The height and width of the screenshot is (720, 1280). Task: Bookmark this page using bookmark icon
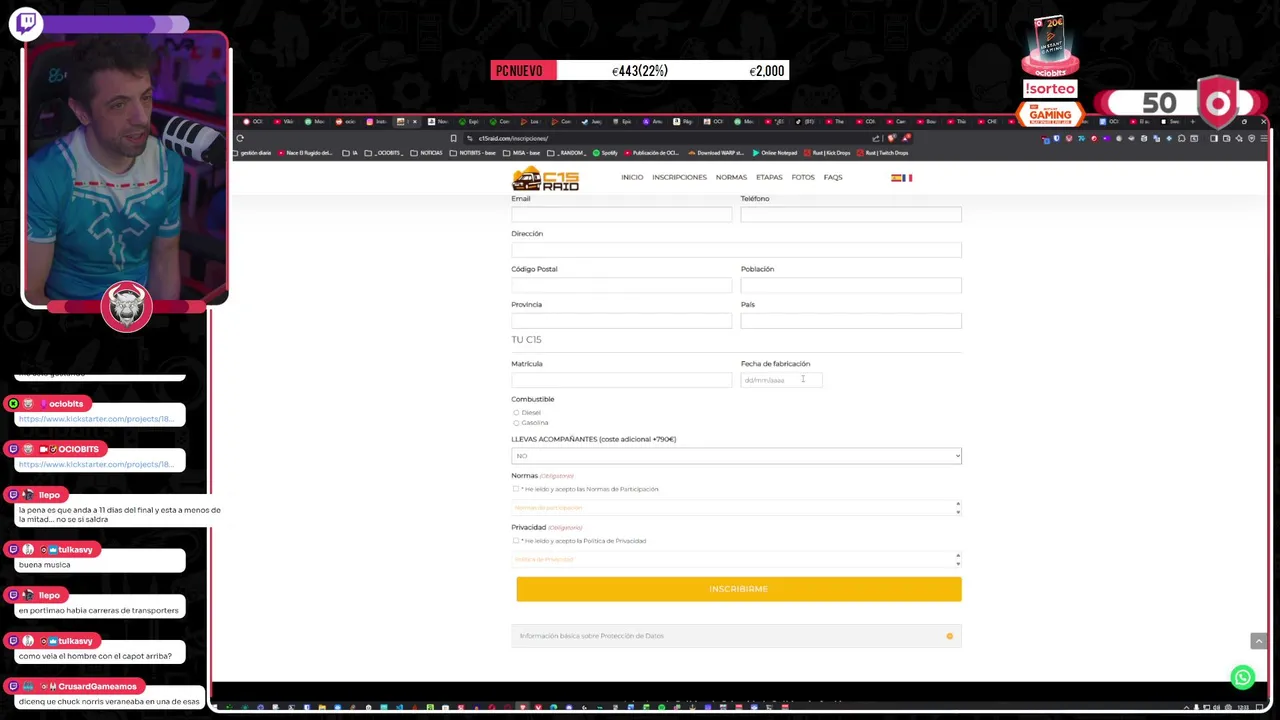point(453,138)
